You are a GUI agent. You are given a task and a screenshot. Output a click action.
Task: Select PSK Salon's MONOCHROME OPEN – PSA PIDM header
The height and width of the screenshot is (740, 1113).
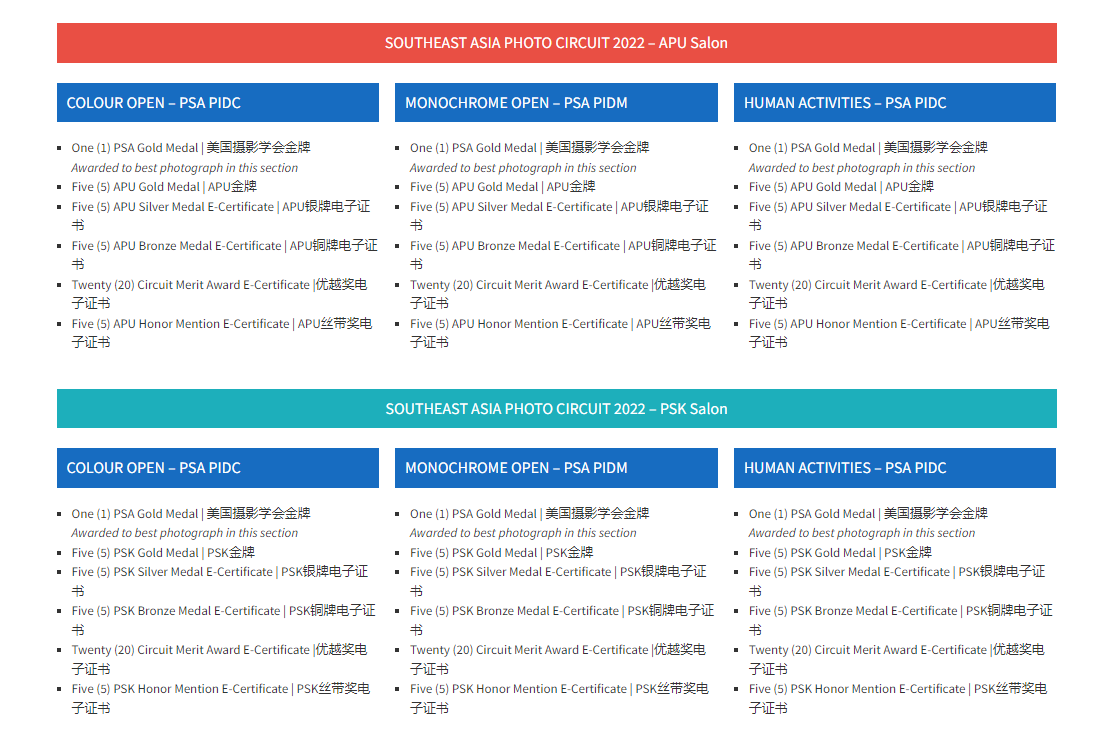point(556,468)
